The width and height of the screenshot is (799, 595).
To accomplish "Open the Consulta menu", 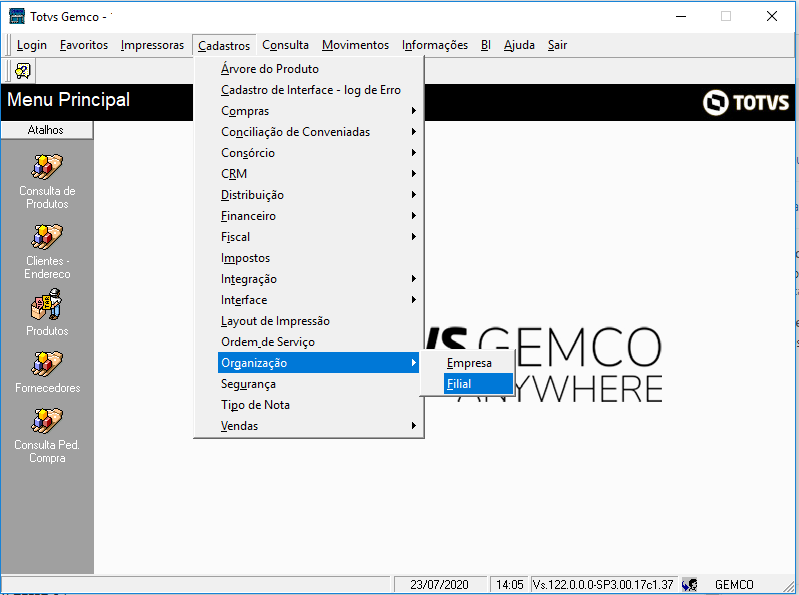I will point(285,45).
